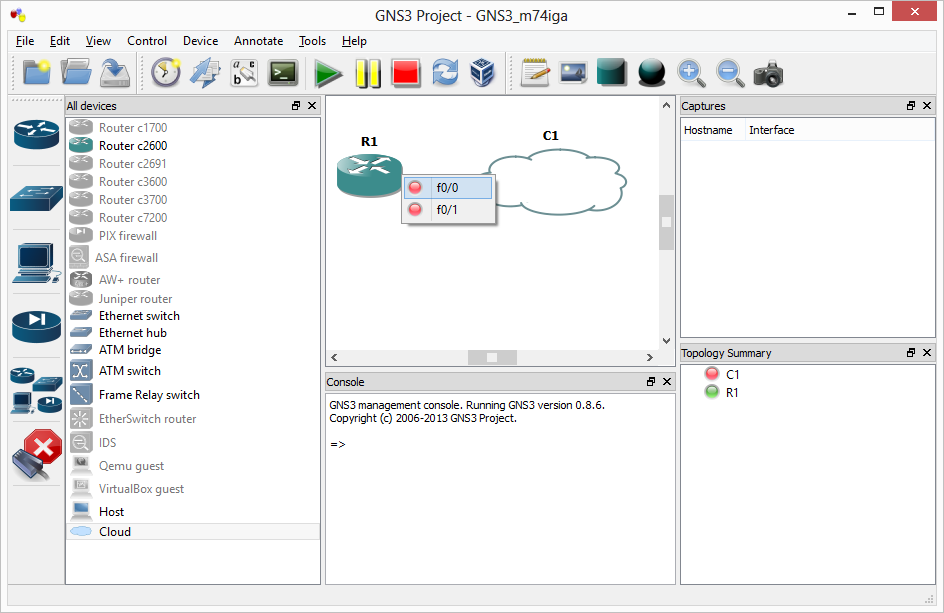The width and height of the screenshot is (944, 613).
Task: Select Host device in list
Action: coord(193,512)
